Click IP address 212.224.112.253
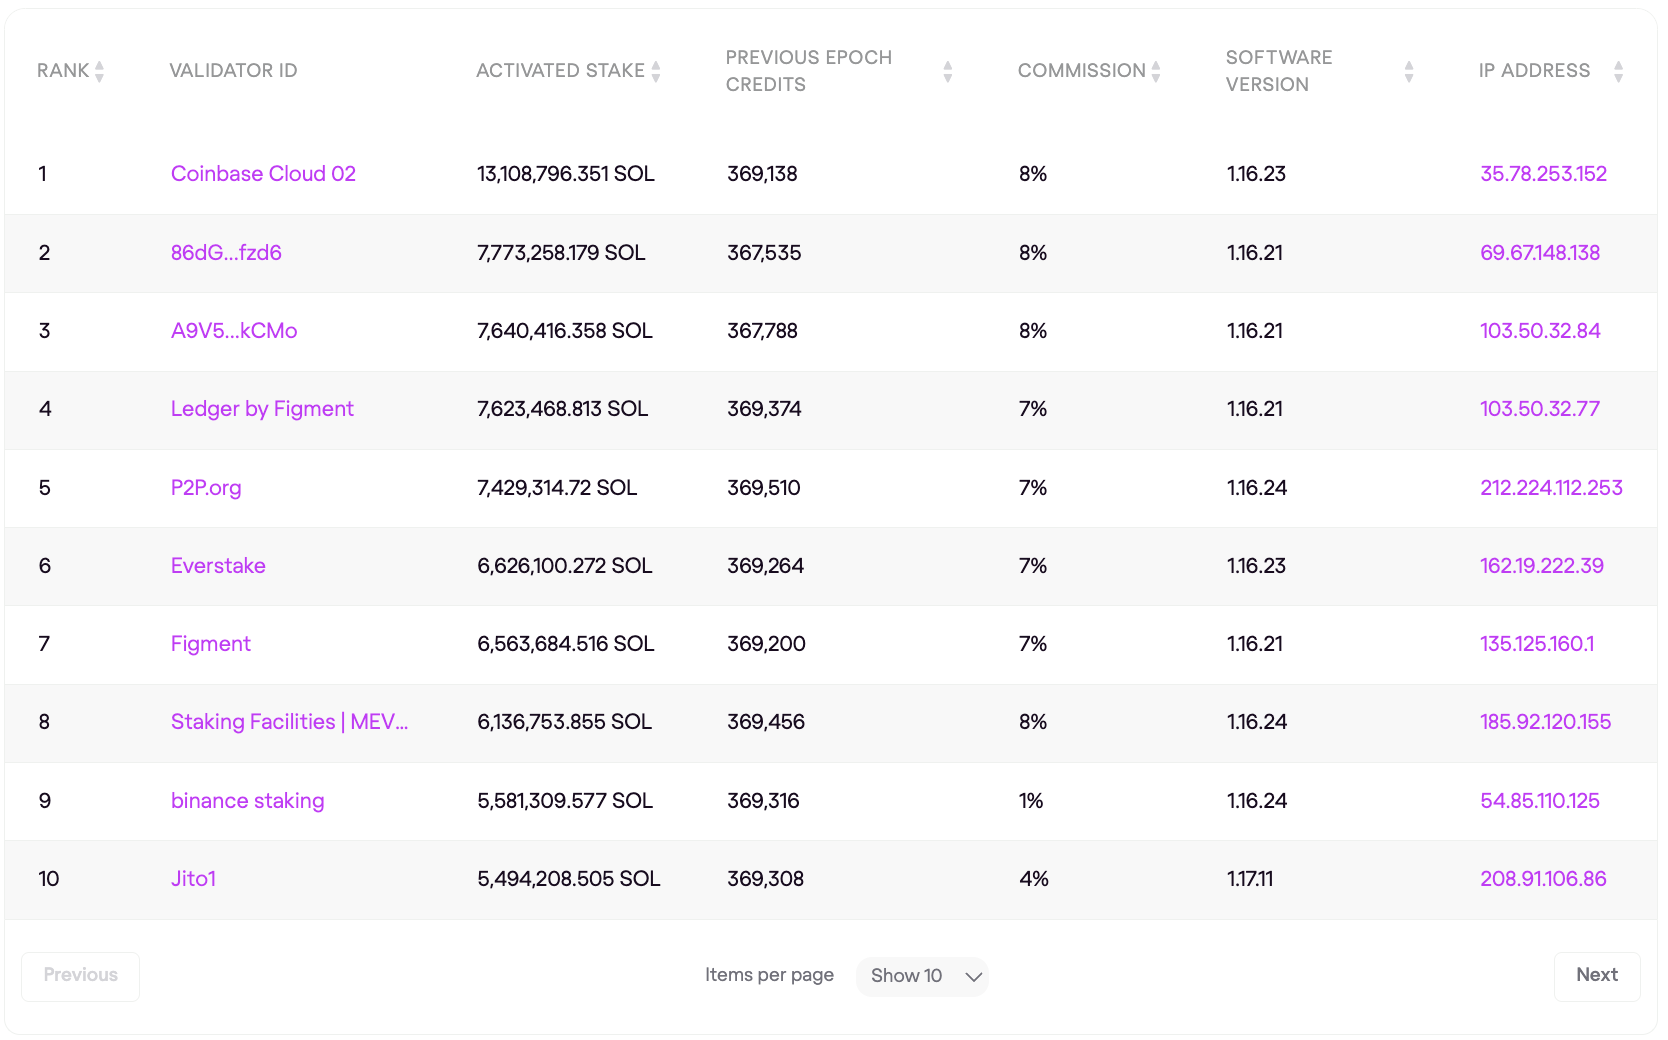The image size is (1668, 1040). click(1551, 488)
